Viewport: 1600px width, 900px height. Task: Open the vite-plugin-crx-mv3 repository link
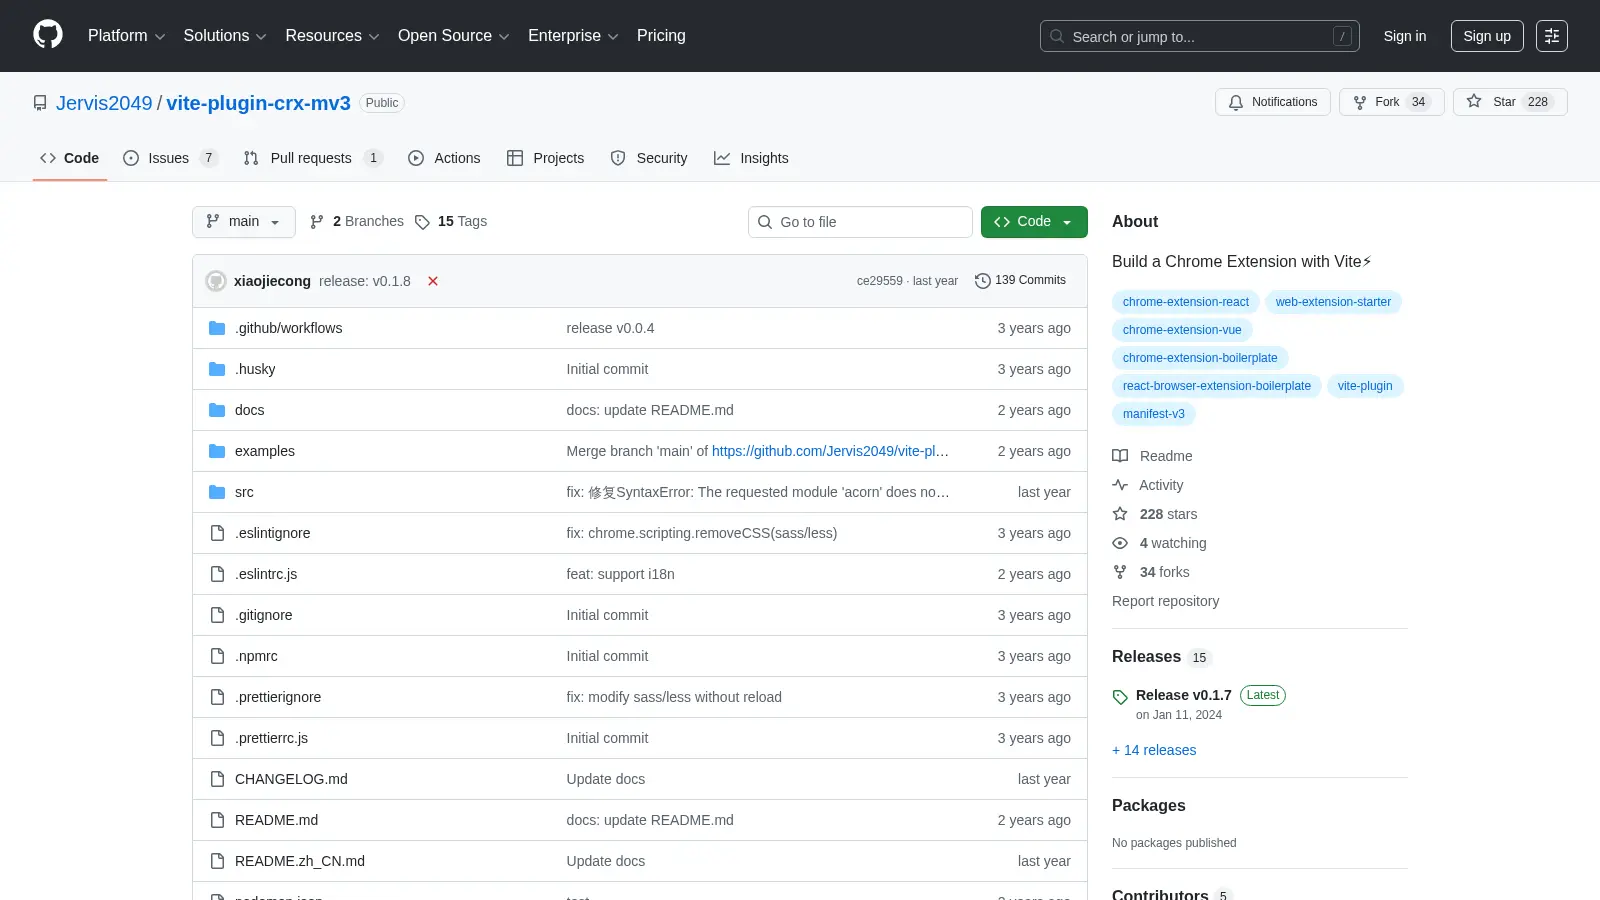(258, 103)
